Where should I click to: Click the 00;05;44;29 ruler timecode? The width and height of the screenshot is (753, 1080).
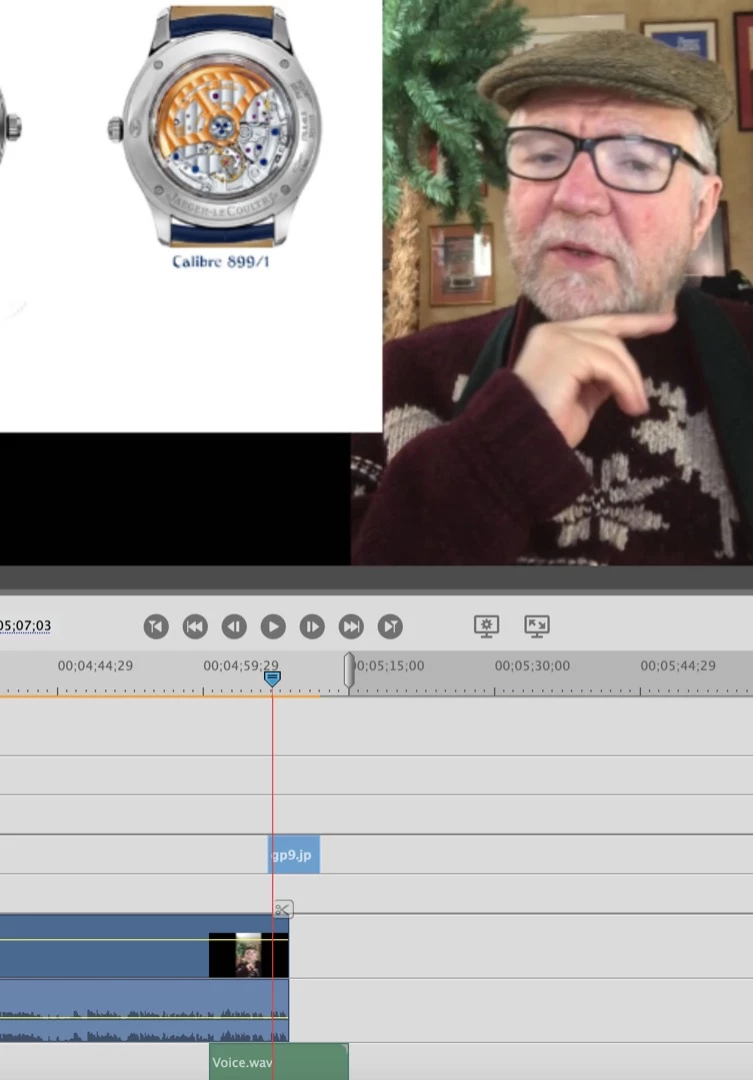point(678,666)
